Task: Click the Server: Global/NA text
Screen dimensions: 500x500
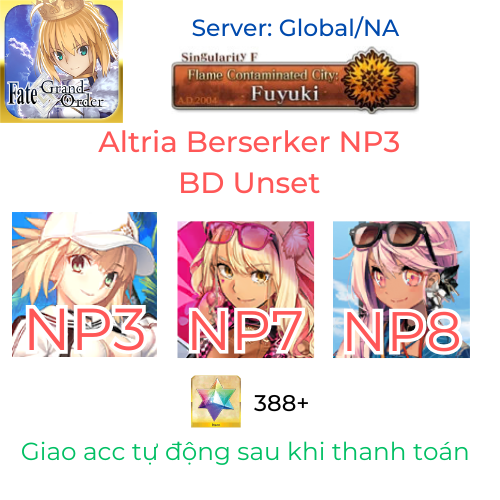Action: 295,28
